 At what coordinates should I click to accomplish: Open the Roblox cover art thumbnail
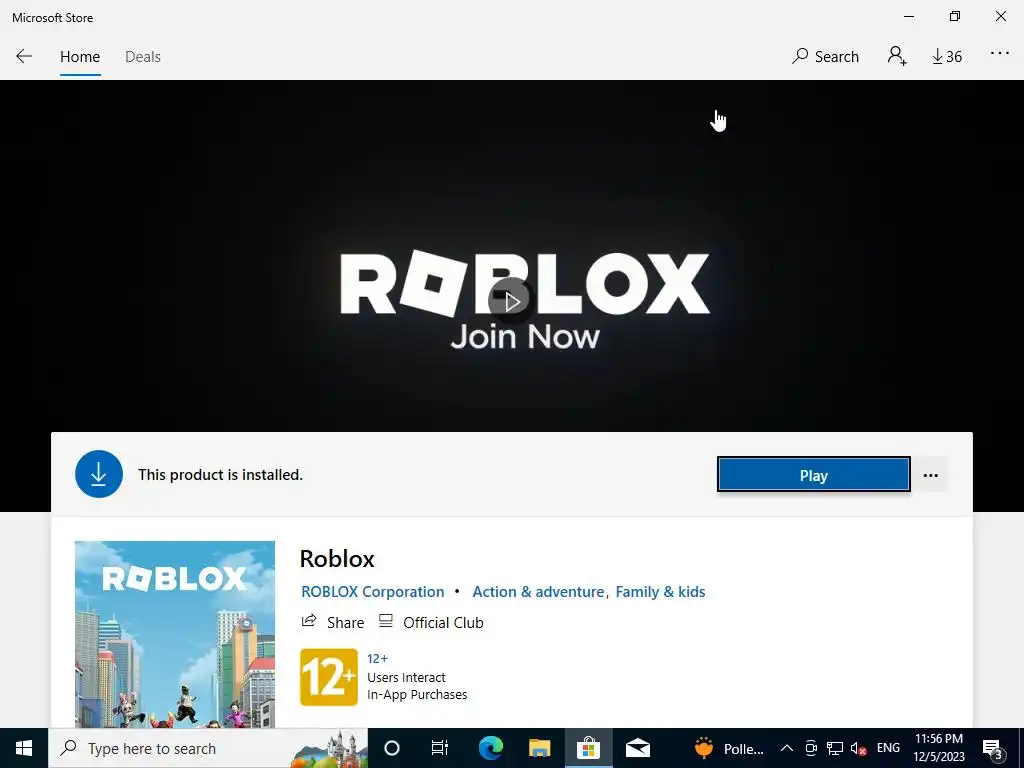[175, 634]
